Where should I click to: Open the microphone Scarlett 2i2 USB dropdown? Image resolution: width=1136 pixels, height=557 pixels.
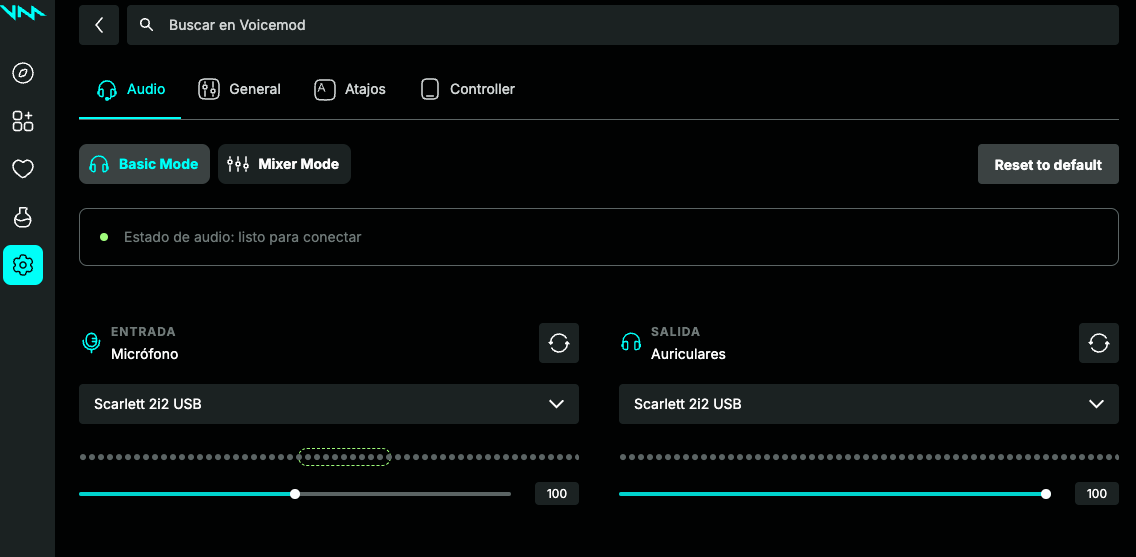[x=329, y=404]
